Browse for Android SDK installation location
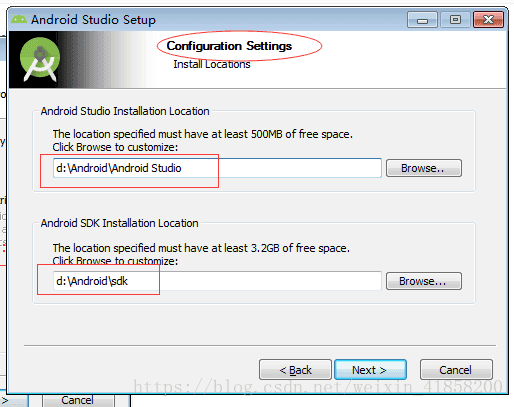The image size is (514, 407). 424,281
